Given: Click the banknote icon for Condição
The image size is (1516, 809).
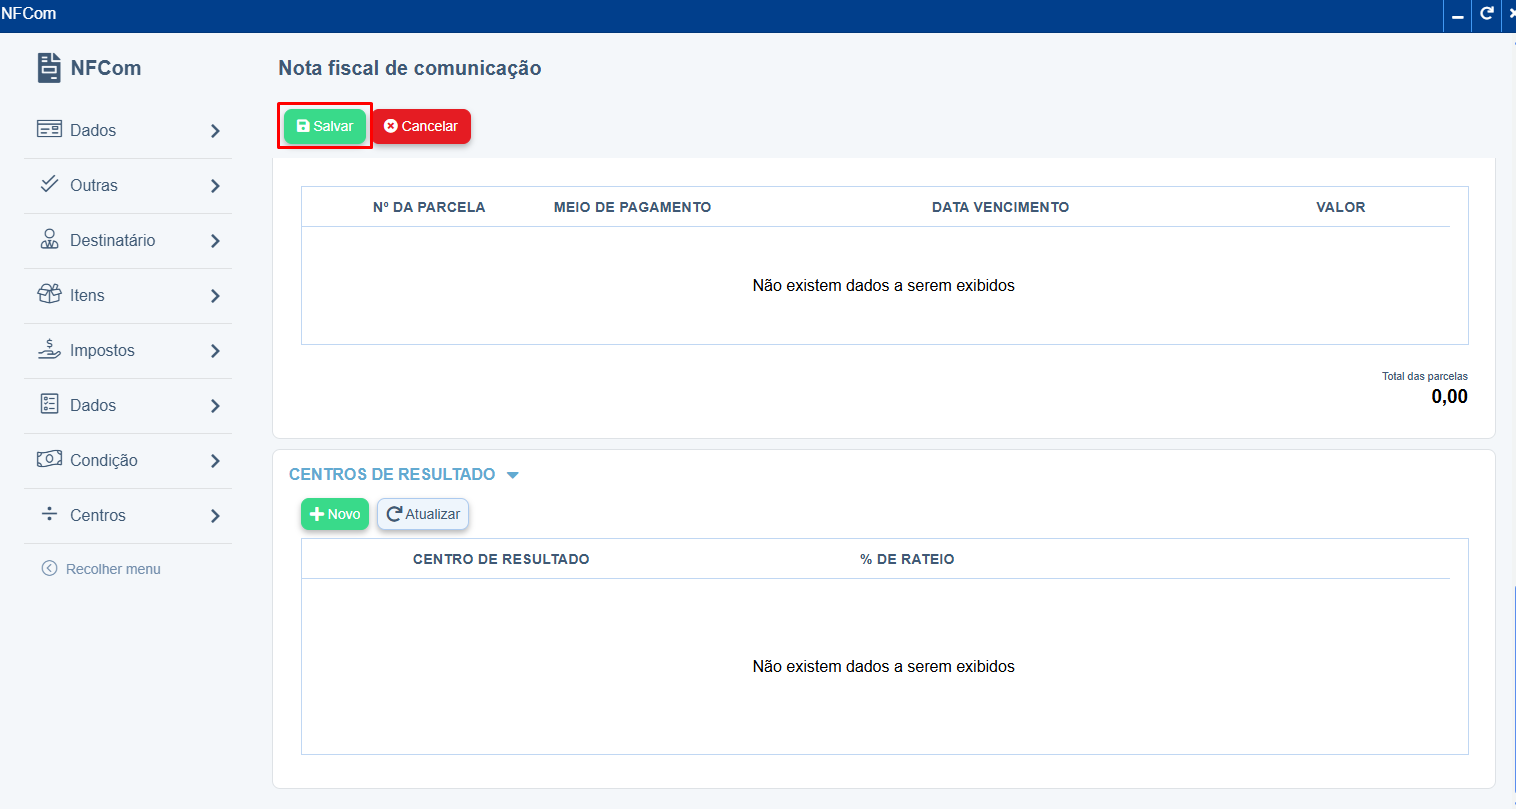Looking at the screenshot, I should [x=49, y=459].
